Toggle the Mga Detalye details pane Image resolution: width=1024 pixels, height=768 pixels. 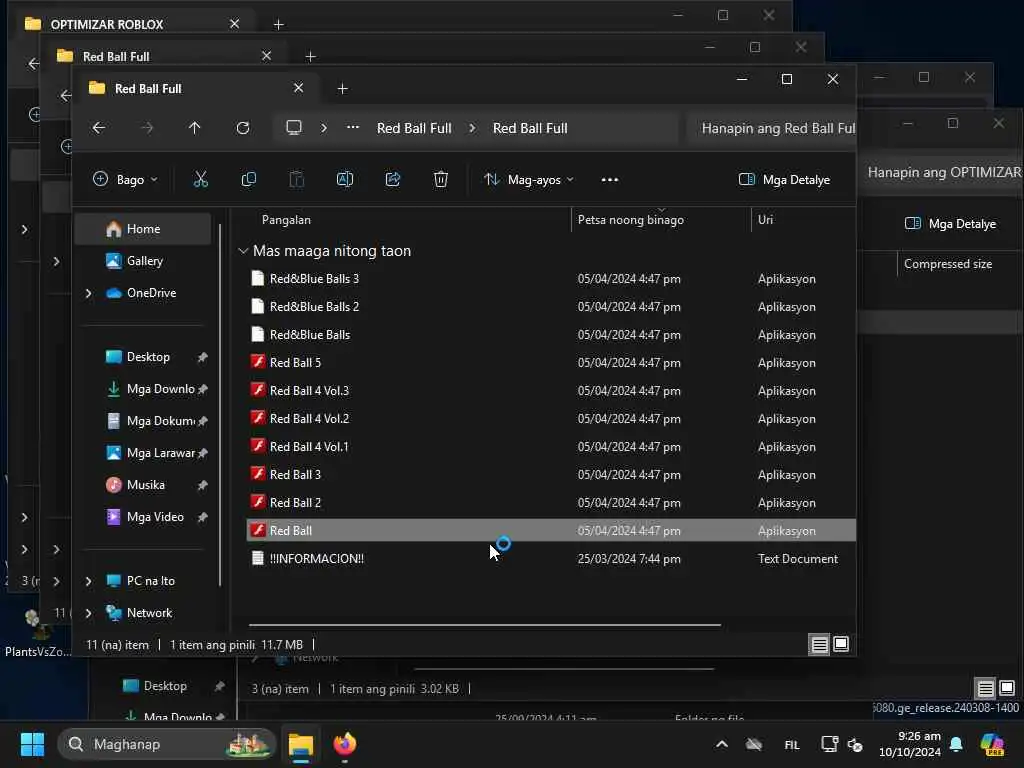pos(784,180)
